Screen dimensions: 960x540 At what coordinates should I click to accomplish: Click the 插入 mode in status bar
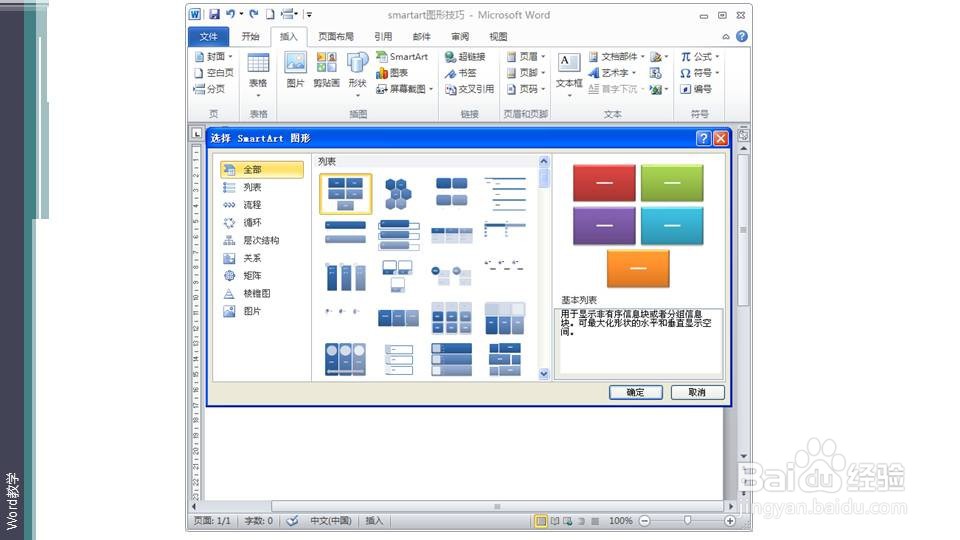coord(374,521)
